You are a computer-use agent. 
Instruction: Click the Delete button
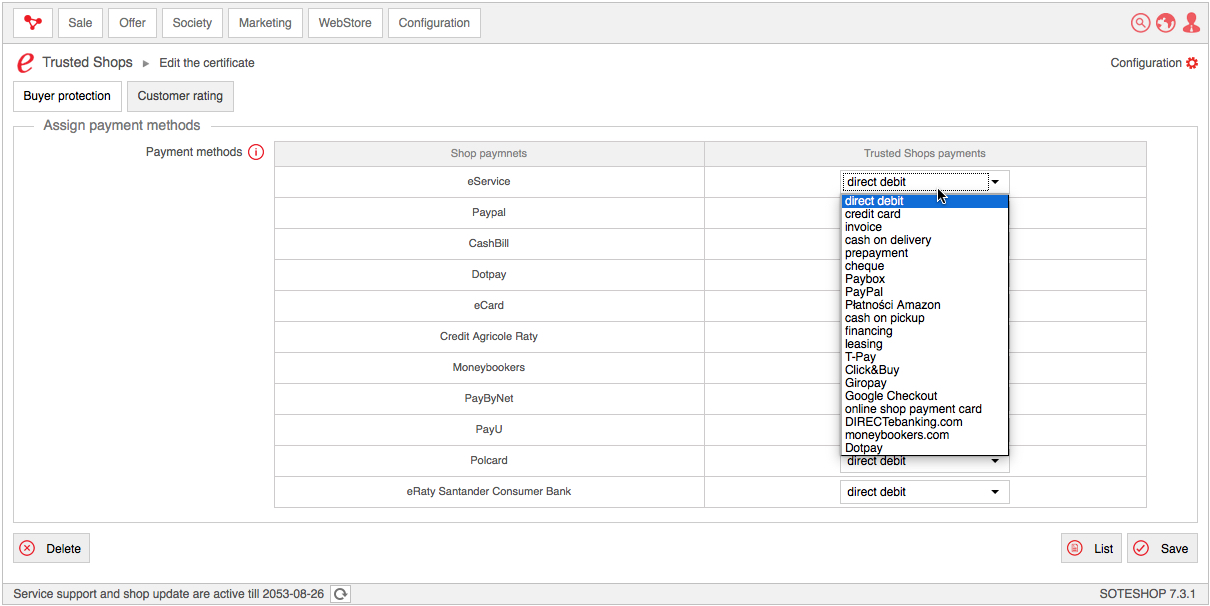(x=51, y=548)
